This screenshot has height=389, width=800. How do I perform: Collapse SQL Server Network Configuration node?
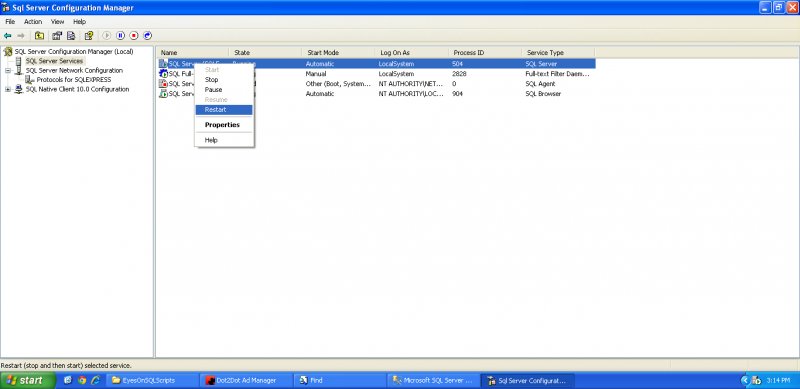8,70
